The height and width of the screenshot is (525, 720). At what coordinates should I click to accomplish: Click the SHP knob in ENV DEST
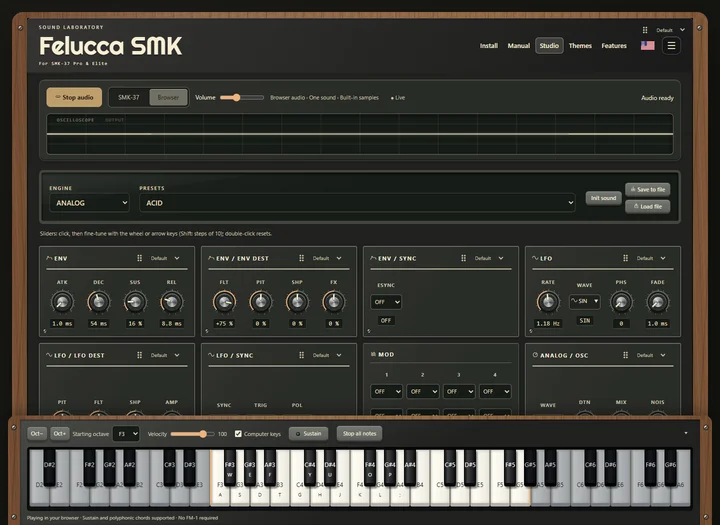coord(297,302)
